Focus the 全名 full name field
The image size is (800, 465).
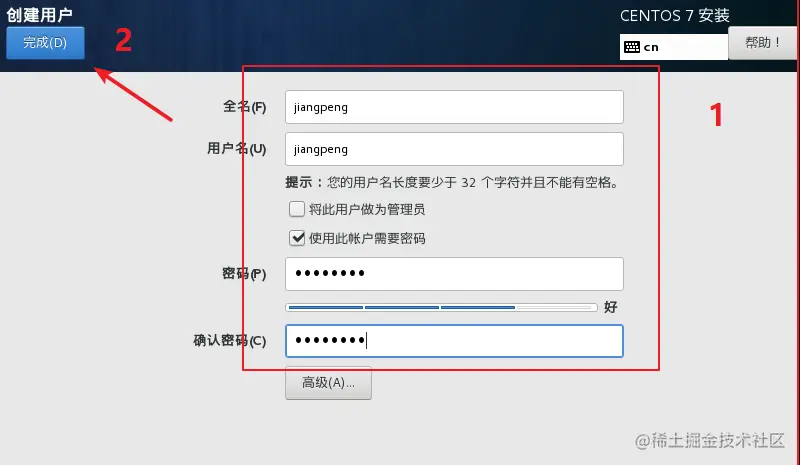coord(454,107)
